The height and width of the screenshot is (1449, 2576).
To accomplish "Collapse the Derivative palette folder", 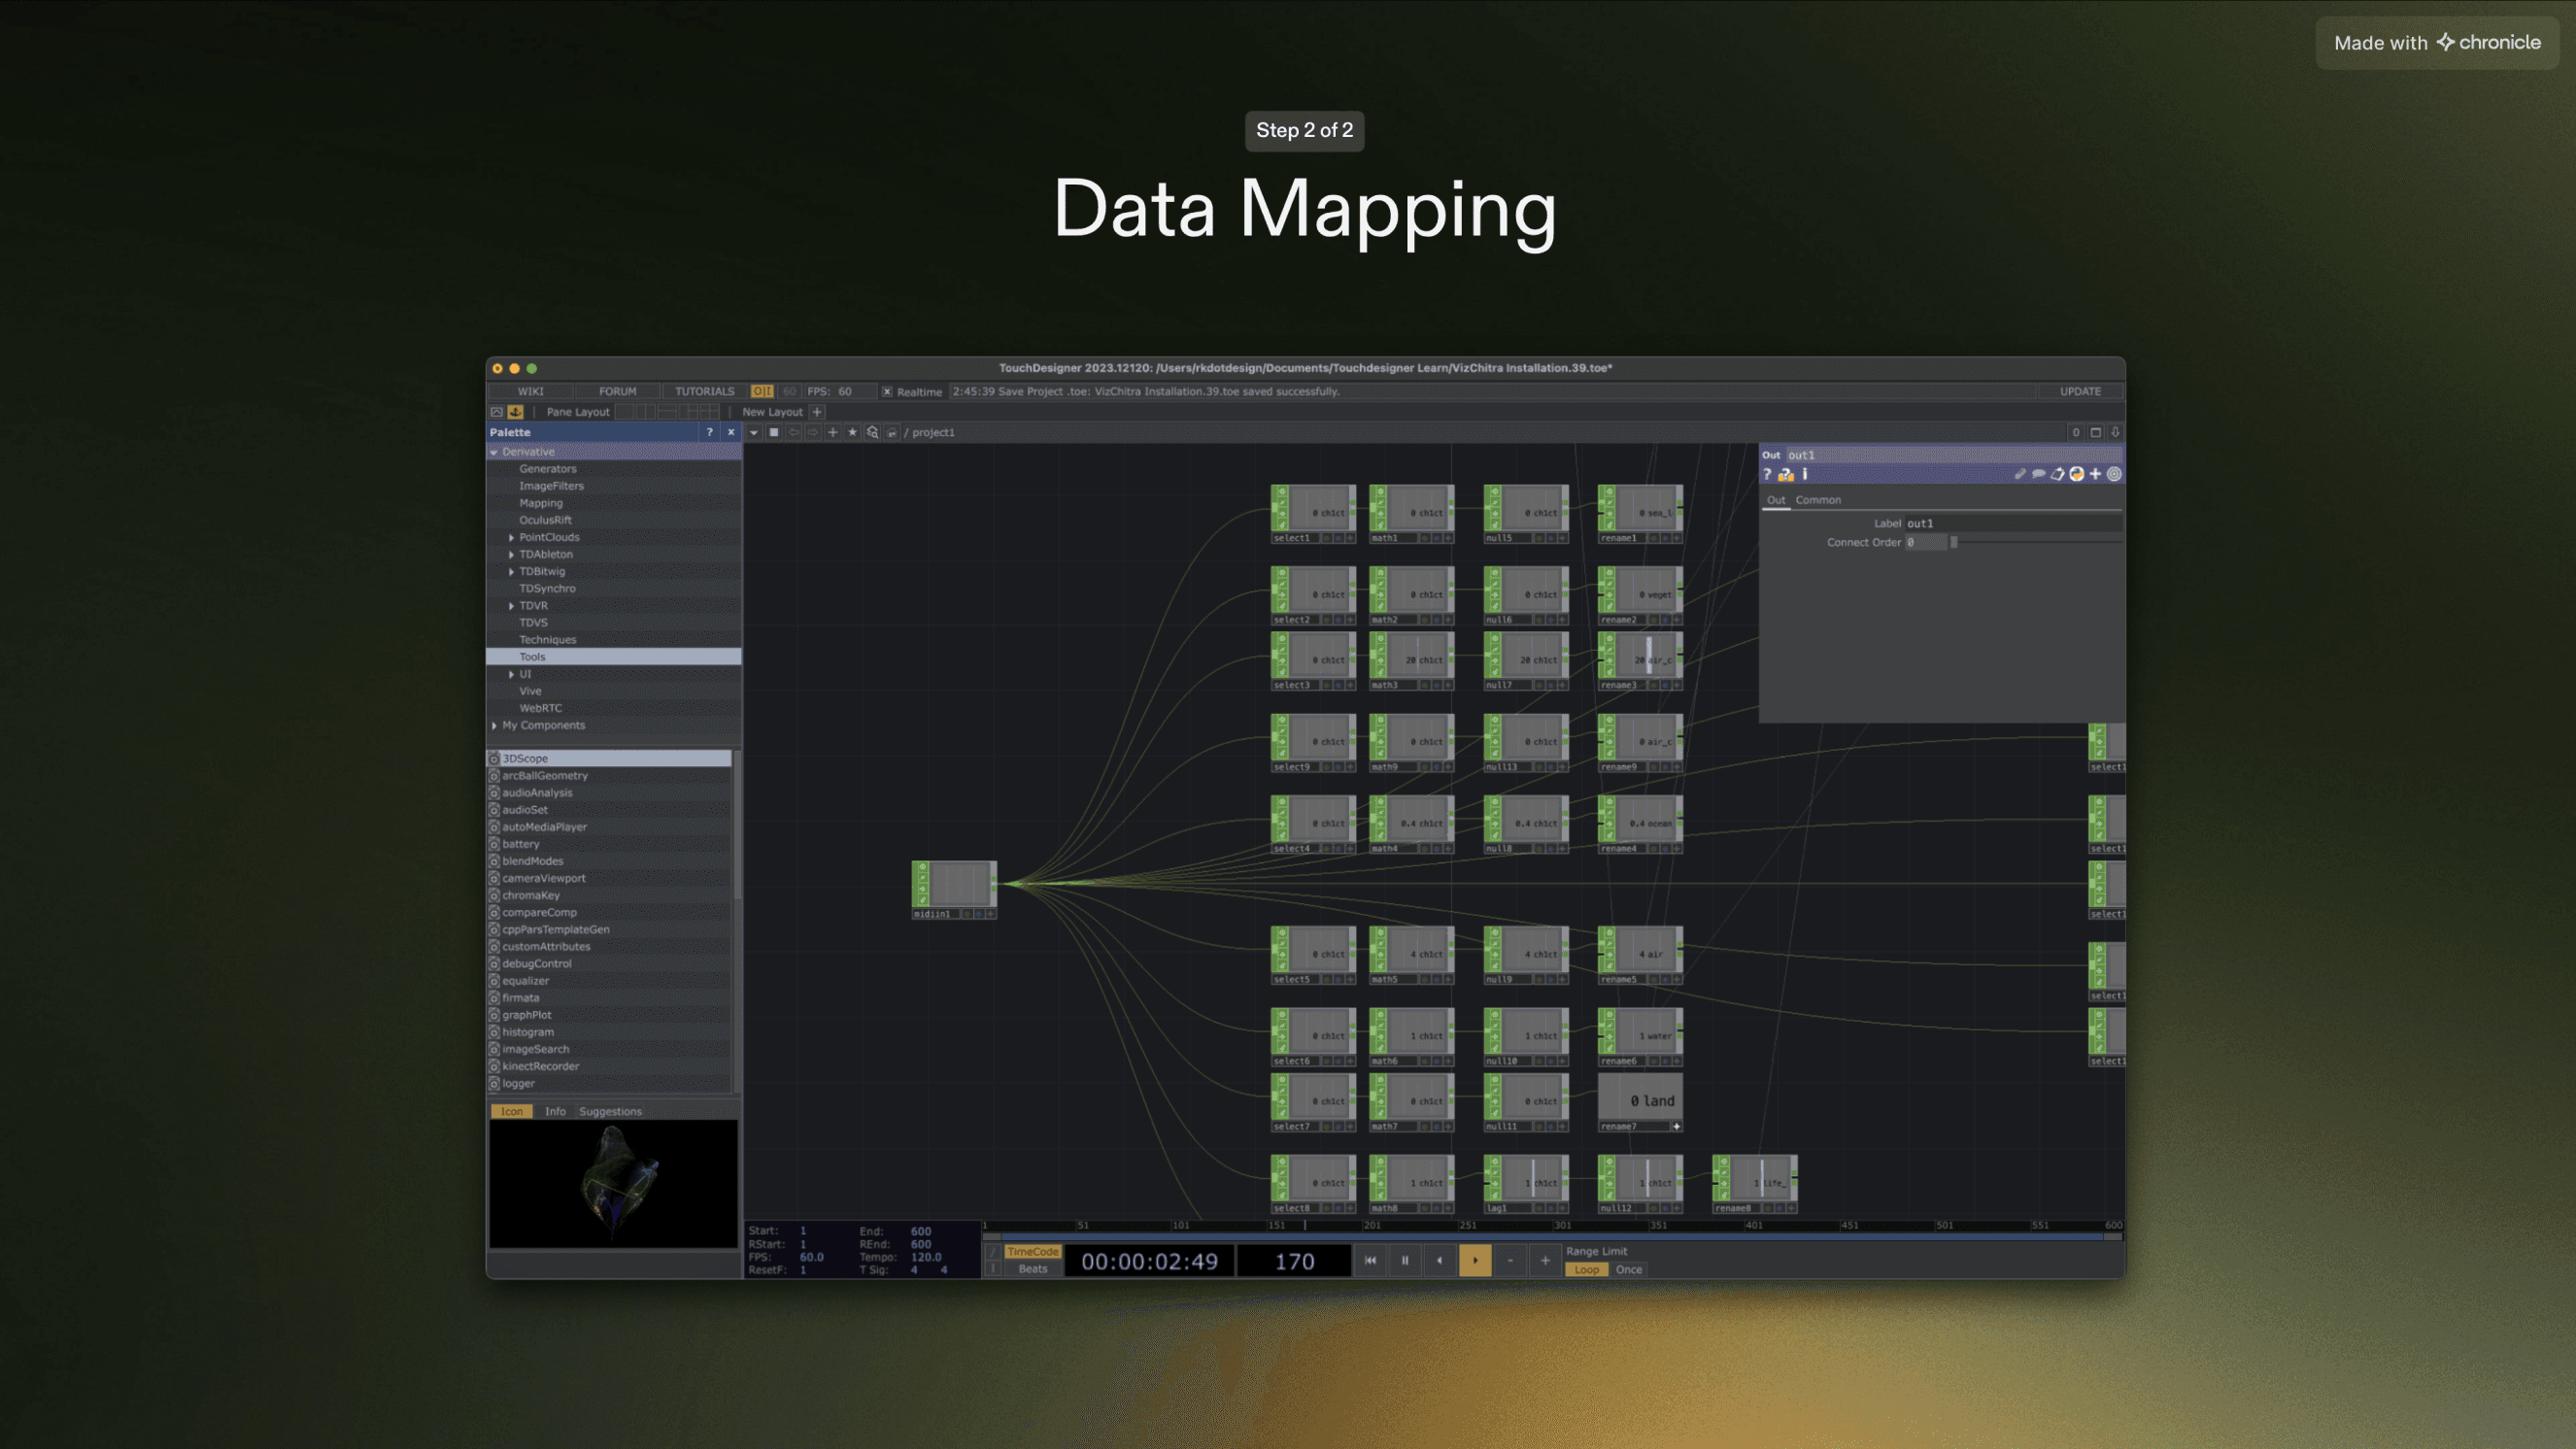I will point(494,452).
